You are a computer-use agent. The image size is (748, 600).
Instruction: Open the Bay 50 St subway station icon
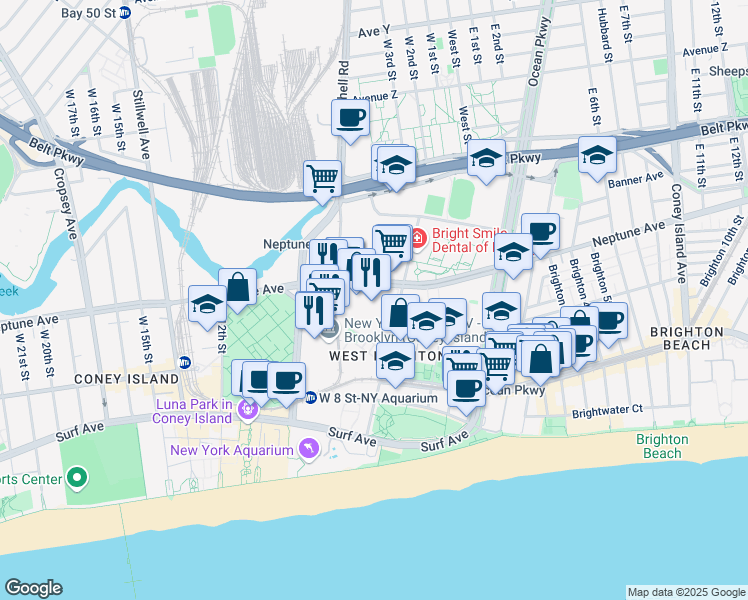tap(125, 13)
